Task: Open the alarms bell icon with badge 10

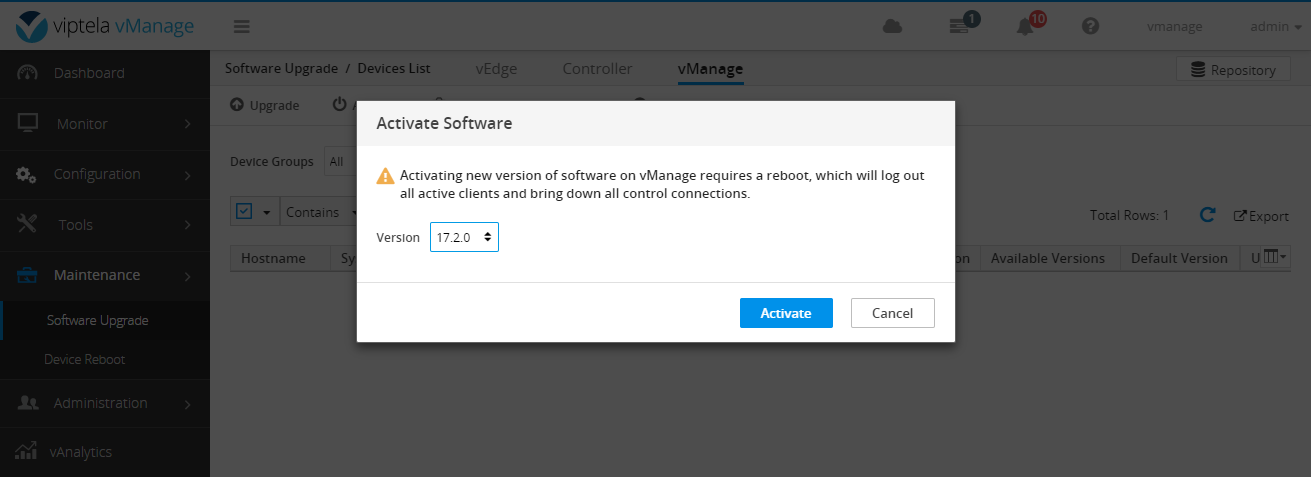Action: pyautogui.click(x=1030, y=24)
